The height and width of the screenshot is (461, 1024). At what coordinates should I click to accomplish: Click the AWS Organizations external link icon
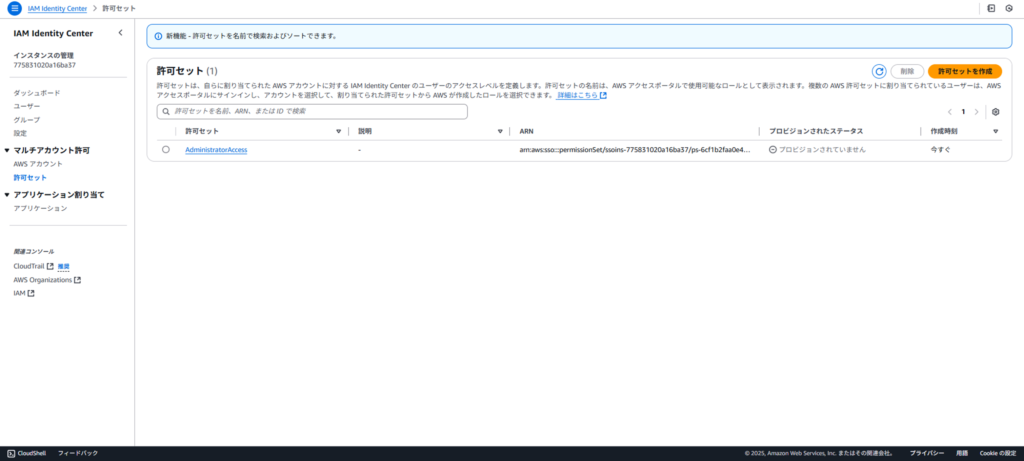click(x=78, y=280)
